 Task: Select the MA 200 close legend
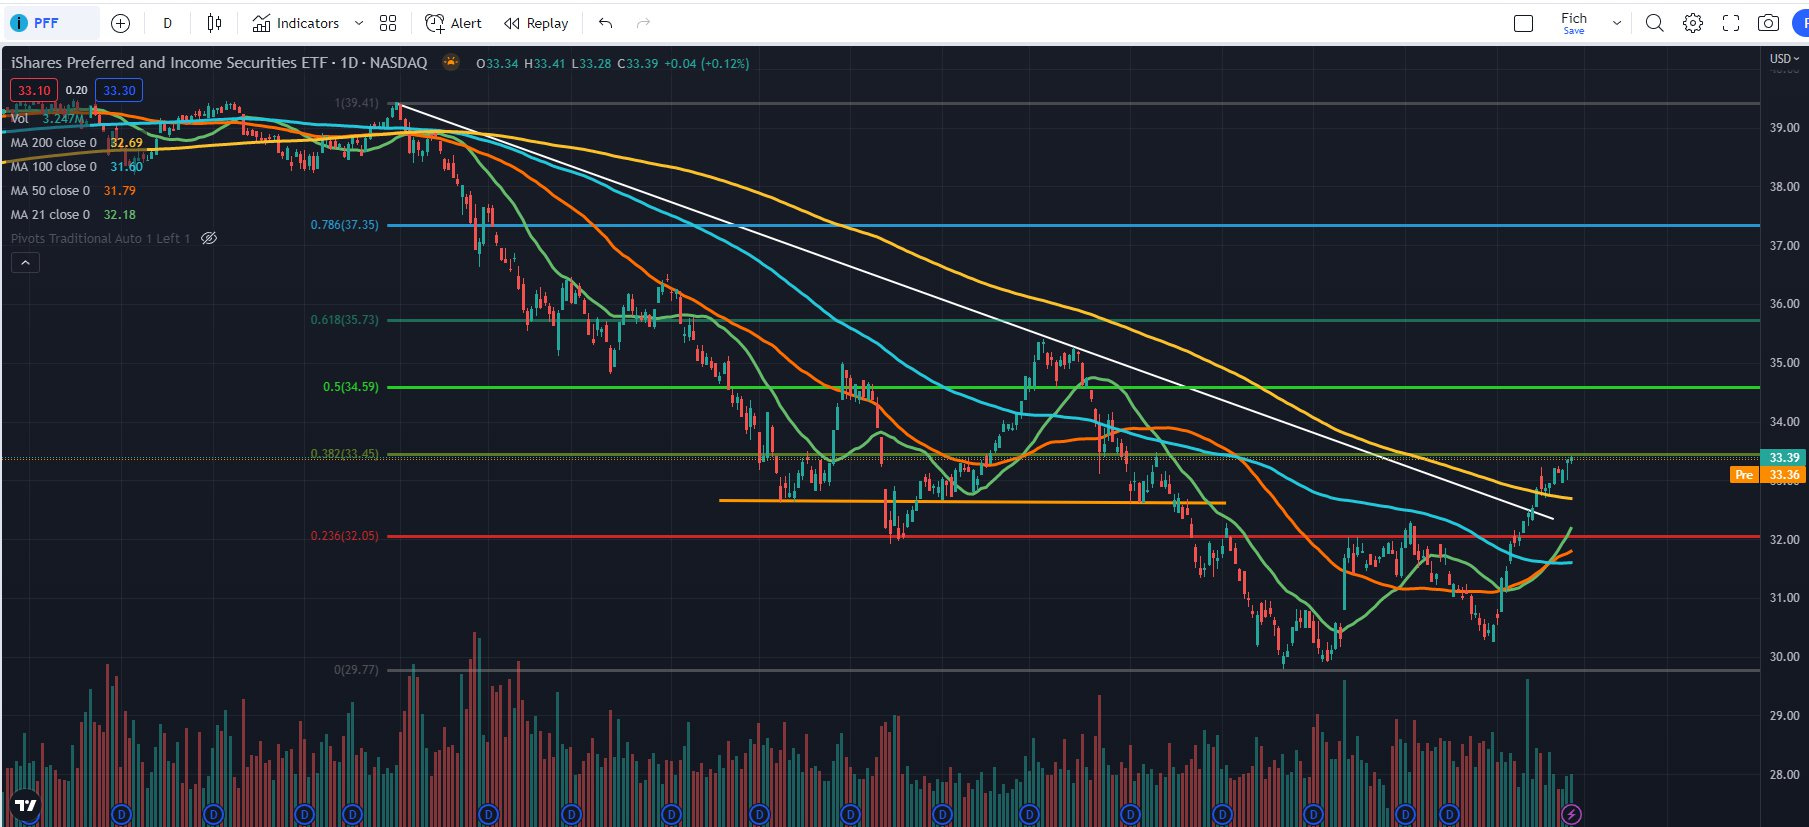[x=53, y=143]
